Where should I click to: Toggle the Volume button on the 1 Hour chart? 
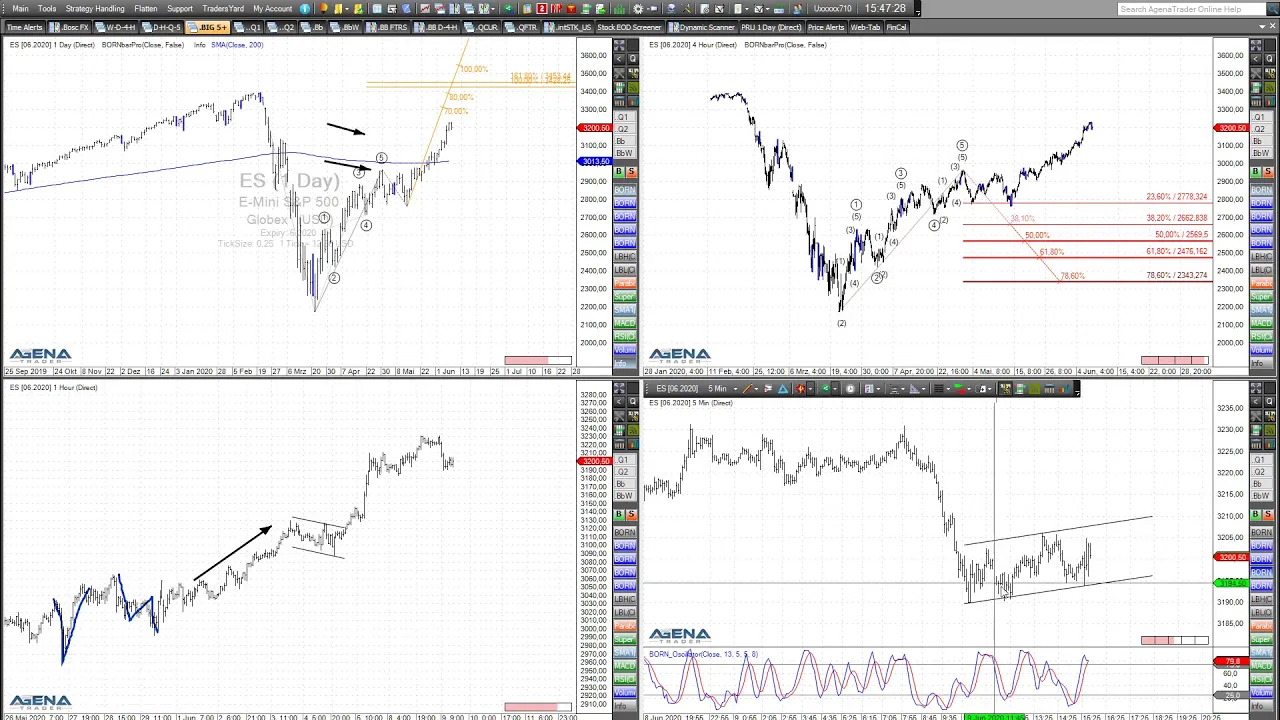coord(624,693)
